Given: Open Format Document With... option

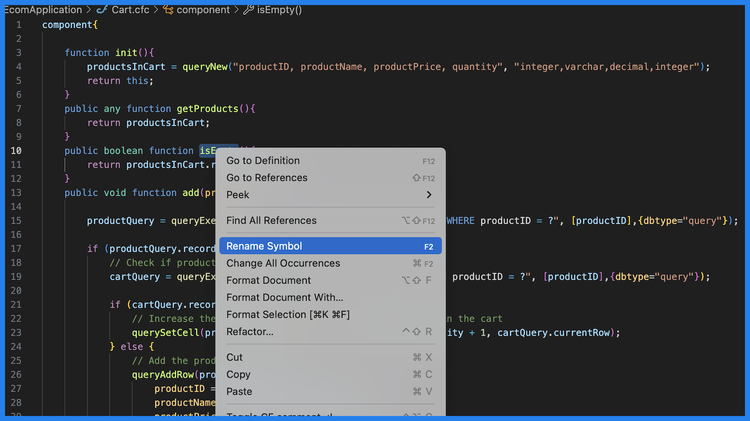Looking at the screenshot, I should (284, 297).
